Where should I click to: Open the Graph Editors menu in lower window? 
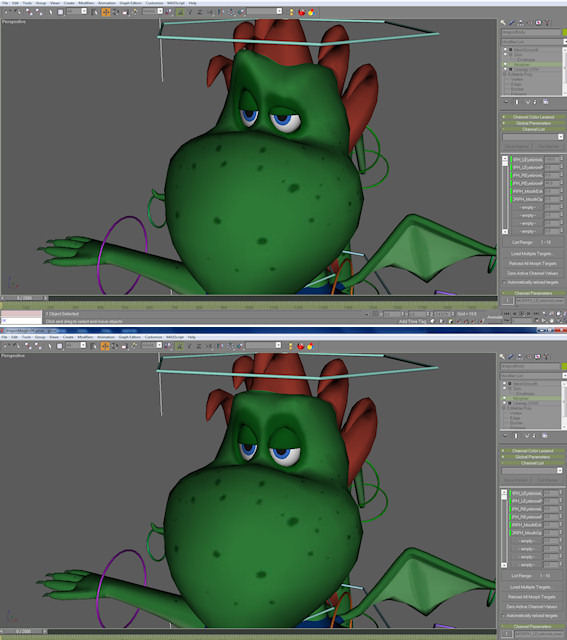click(x=130, y=337)
